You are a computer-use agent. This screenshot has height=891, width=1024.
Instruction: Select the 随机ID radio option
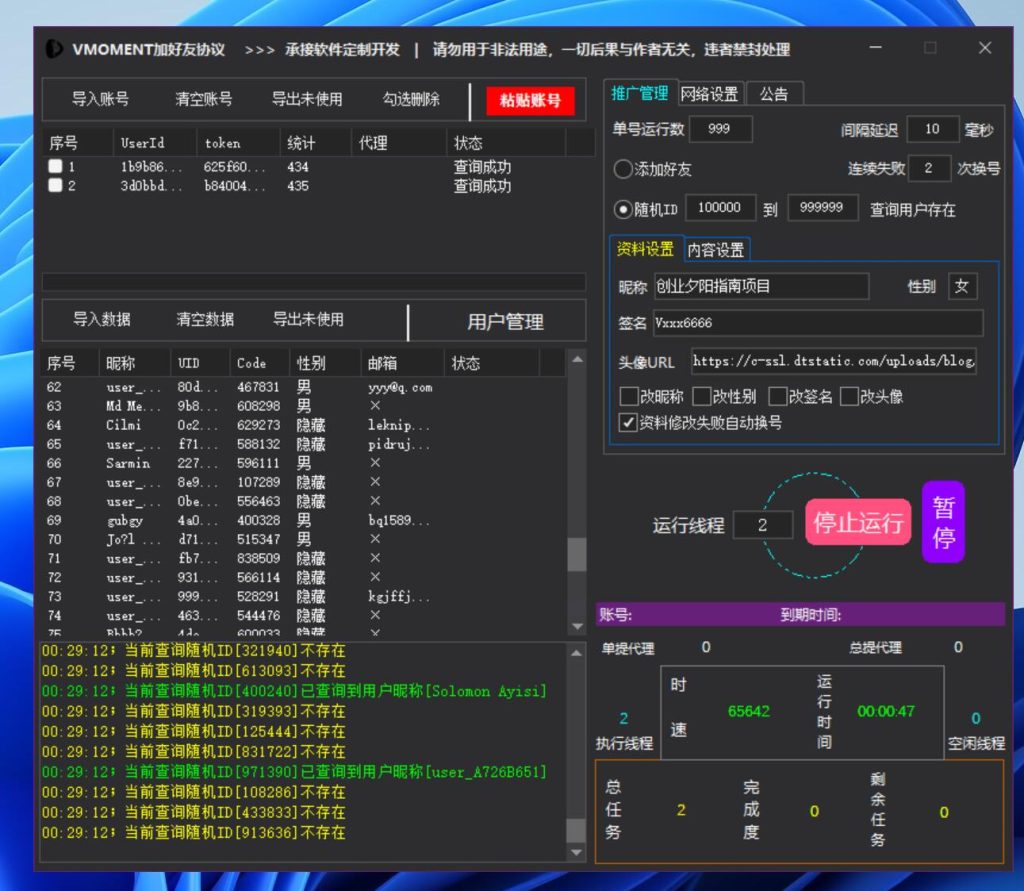[623, 209]
